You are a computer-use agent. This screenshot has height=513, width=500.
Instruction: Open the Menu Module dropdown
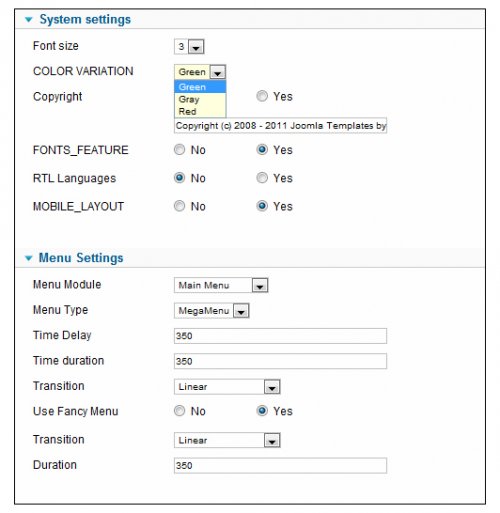click(221, 285)
